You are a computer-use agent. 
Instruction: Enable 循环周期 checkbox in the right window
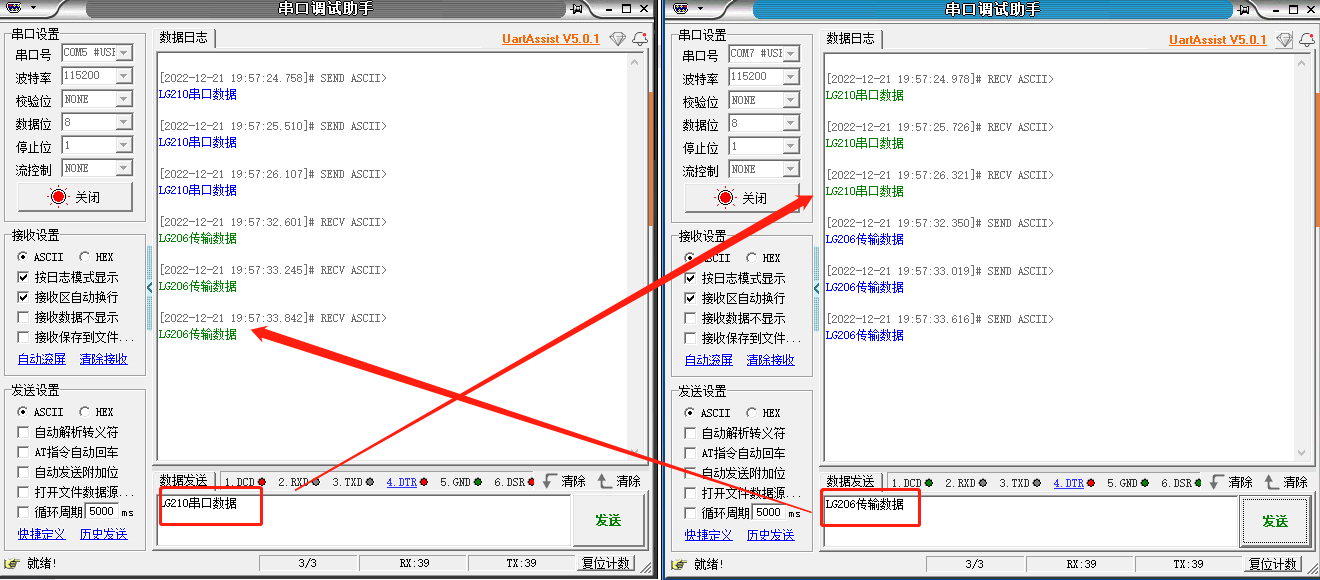[x=691, y=513]
